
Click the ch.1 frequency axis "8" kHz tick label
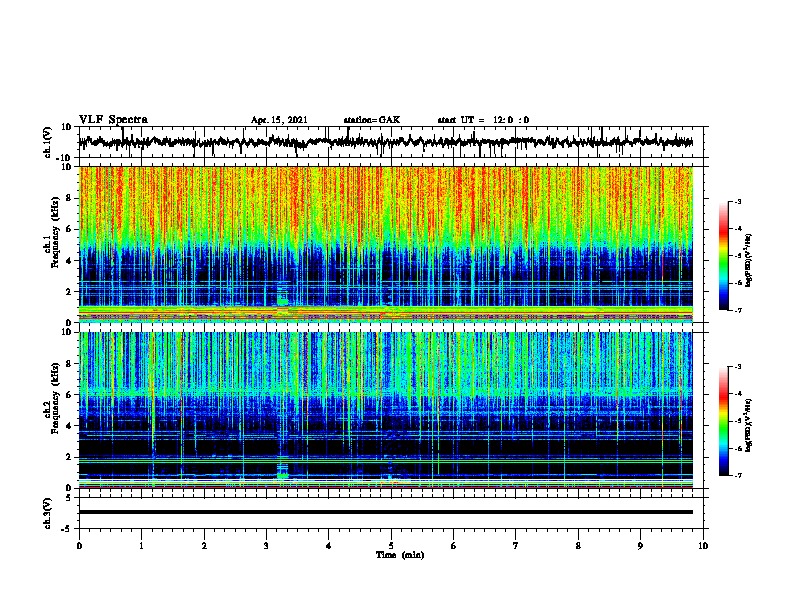(69, 198)
